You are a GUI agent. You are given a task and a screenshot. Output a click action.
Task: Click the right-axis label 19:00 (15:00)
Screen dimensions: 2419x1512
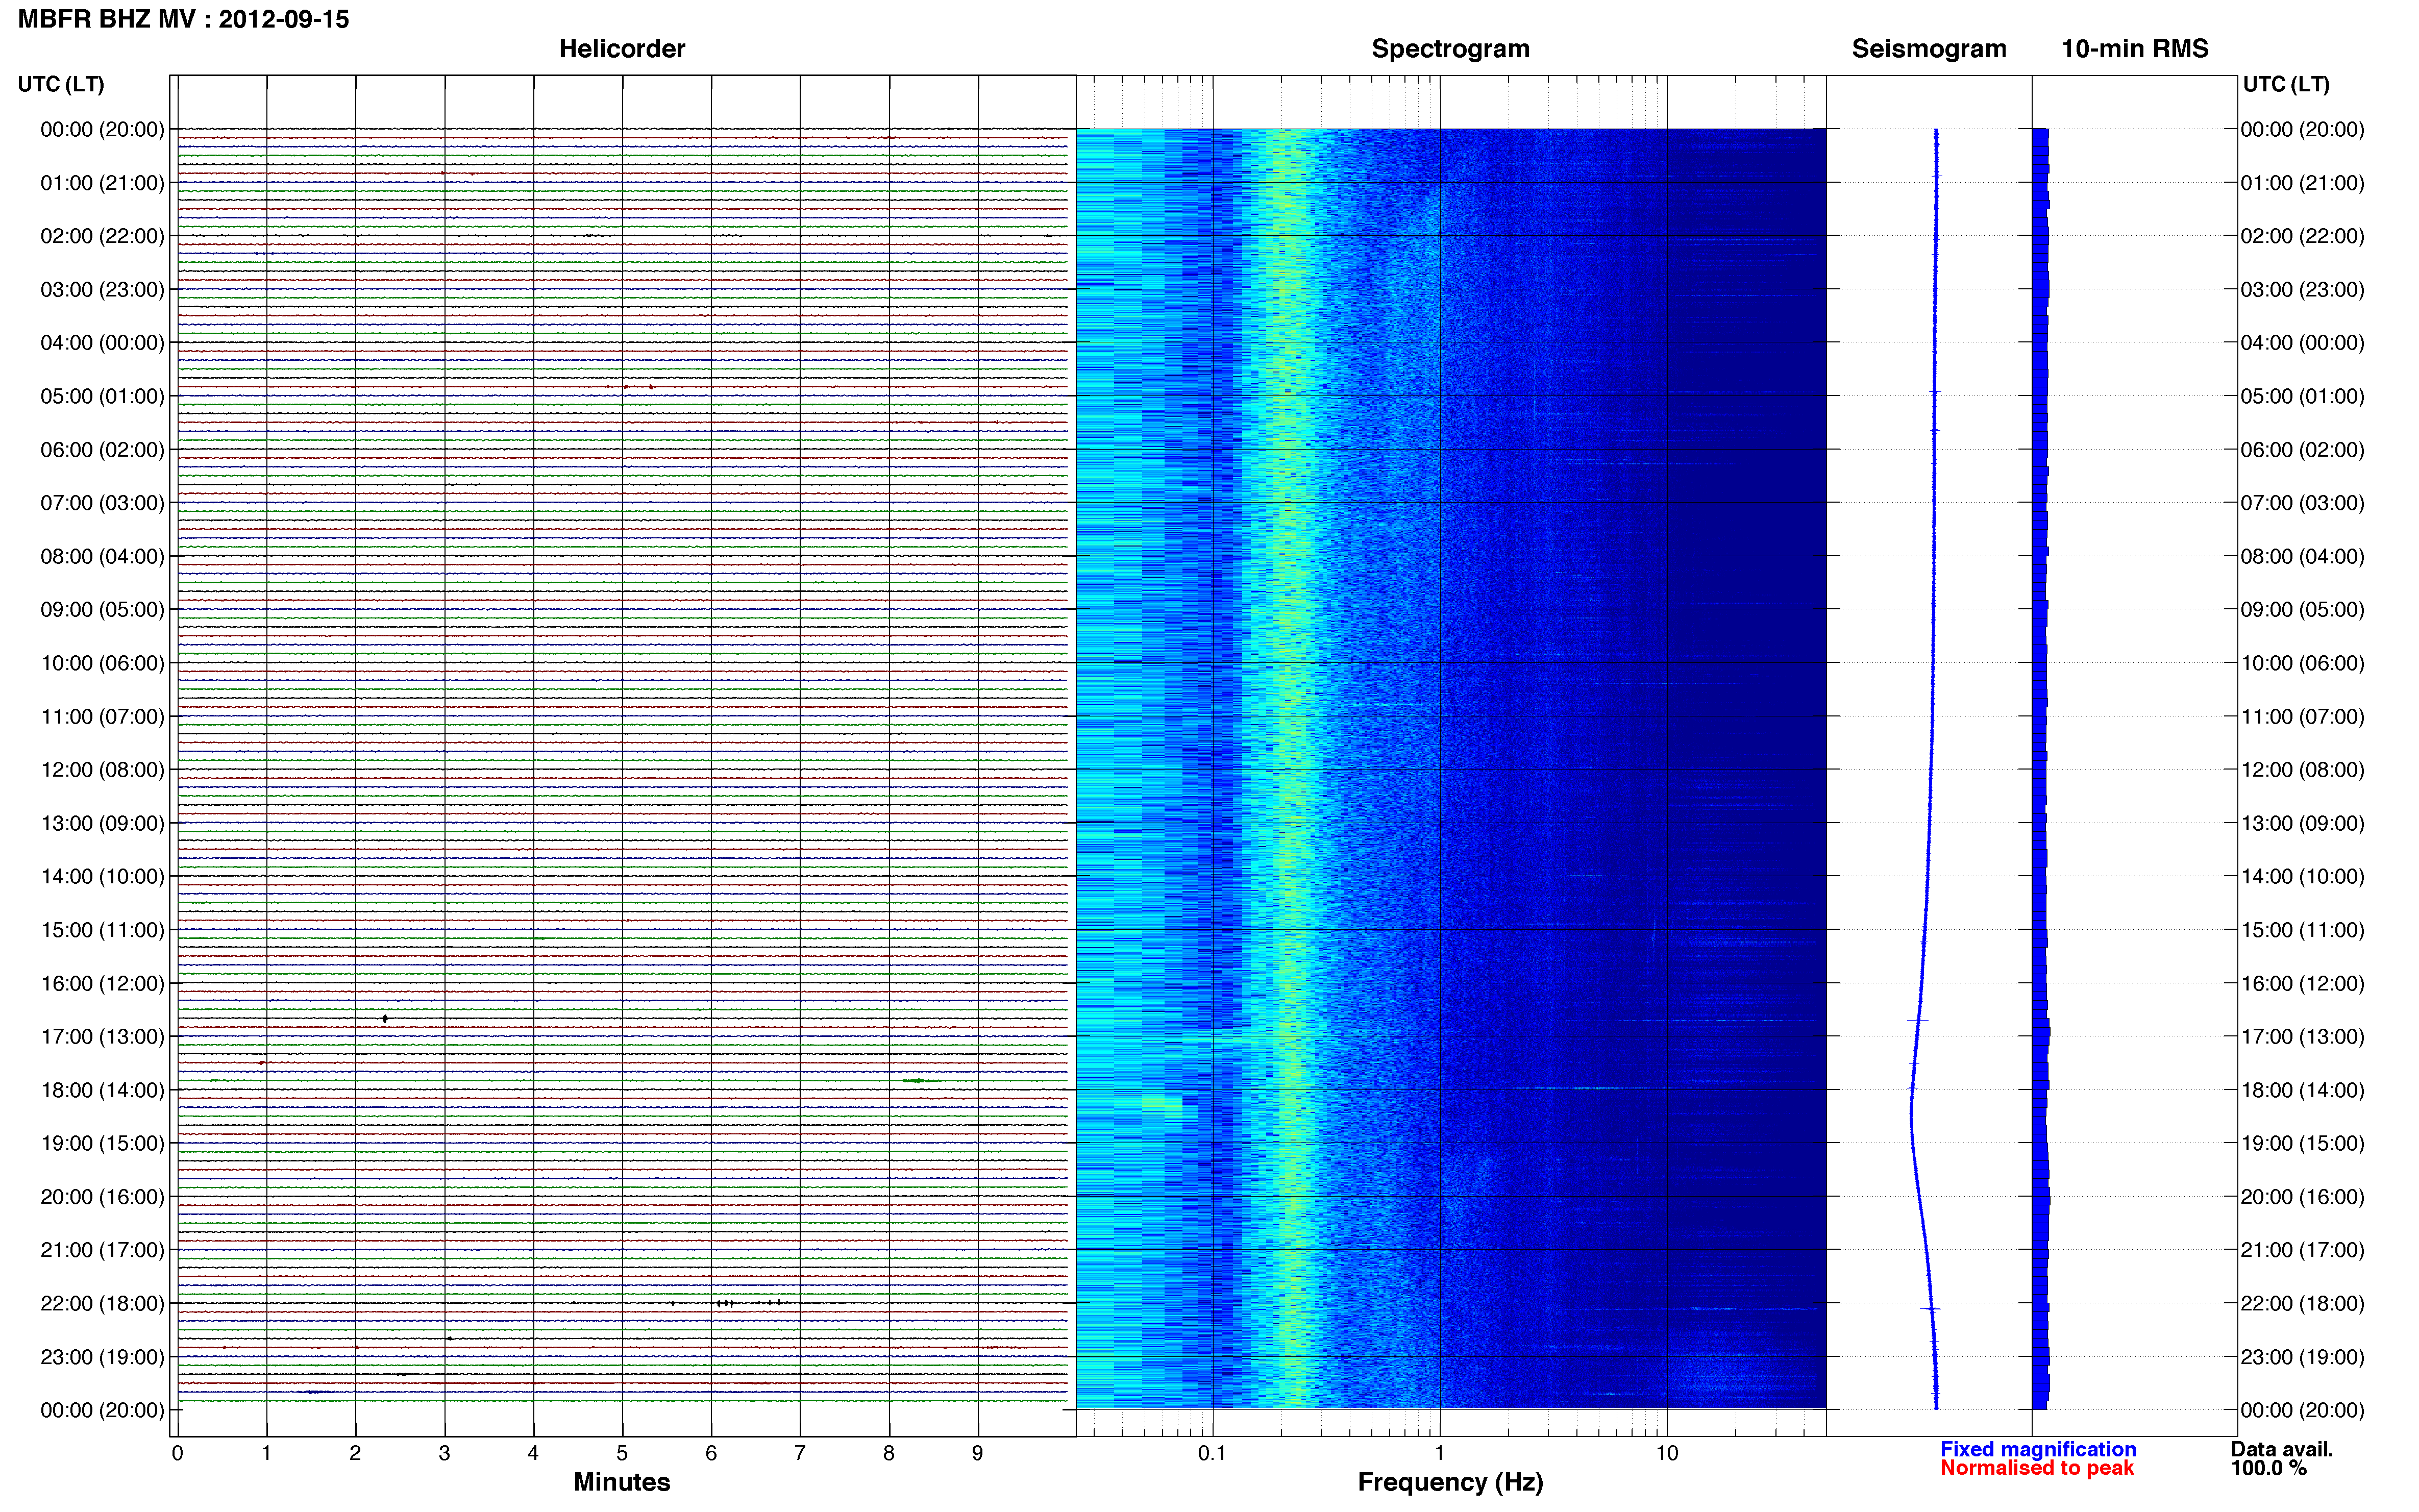point(2302,1143)
